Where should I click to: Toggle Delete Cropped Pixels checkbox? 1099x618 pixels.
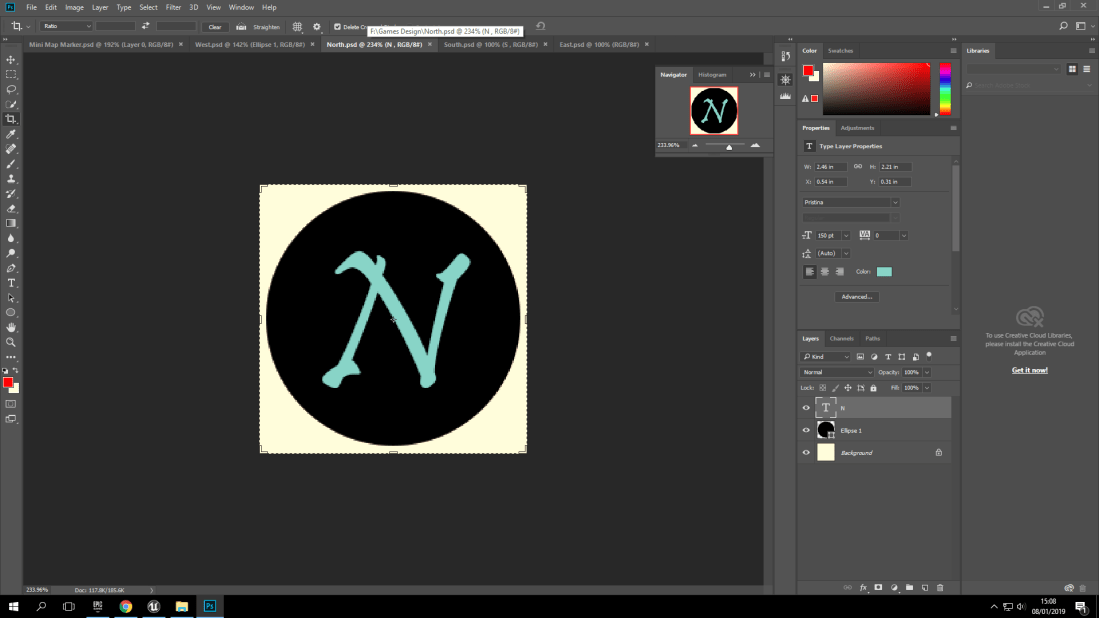pyautogui.click(x=337, y=27)
